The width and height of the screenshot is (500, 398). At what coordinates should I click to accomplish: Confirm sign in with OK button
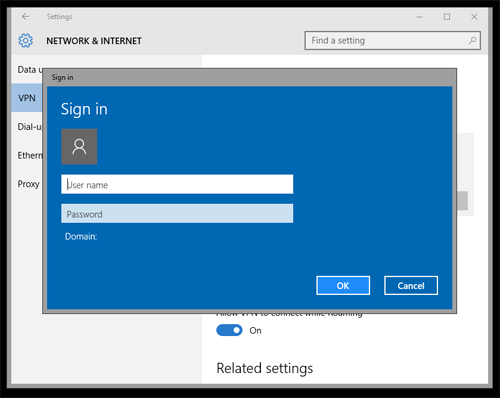pyautogui.click(x=343, y=285)
